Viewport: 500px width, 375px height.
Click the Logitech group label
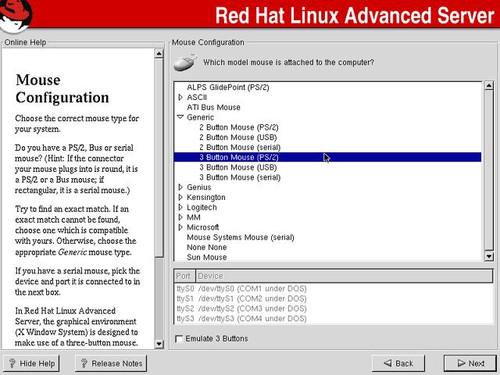pyautogui.click(x=202, y=207)
